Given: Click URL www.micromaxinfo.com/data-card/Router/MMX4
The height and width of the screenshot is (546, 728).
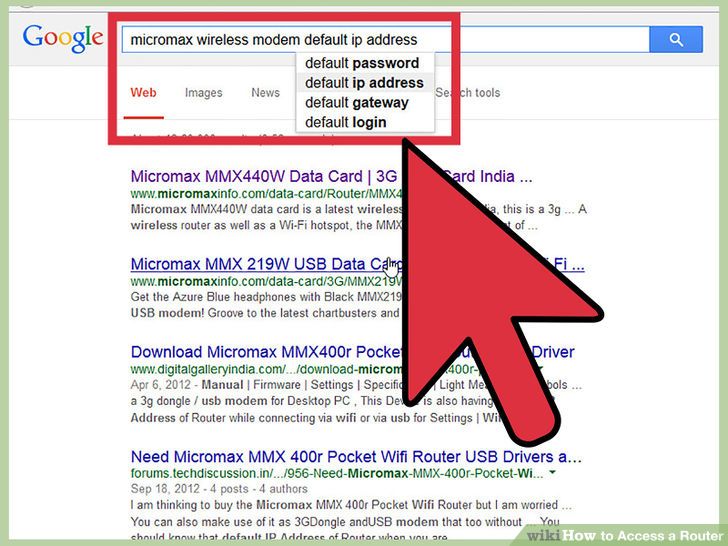Looking at the screenshot, I should pyautogui.click(x=266, y=194).
